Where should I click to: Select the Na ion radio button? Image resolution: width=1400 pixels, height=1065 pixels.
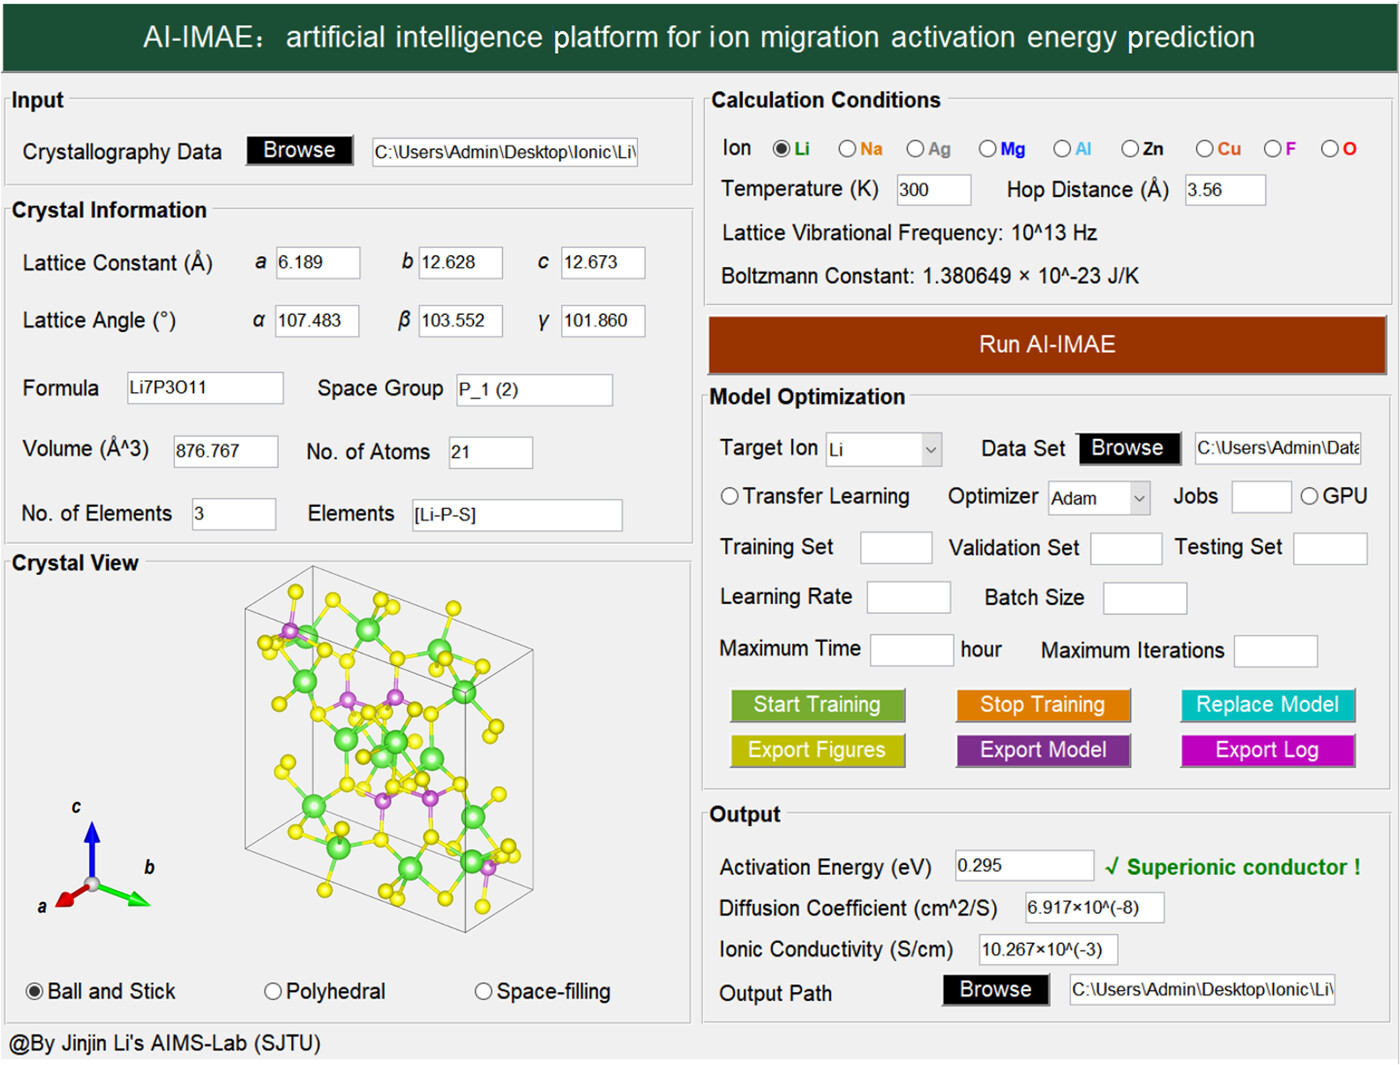847,149
